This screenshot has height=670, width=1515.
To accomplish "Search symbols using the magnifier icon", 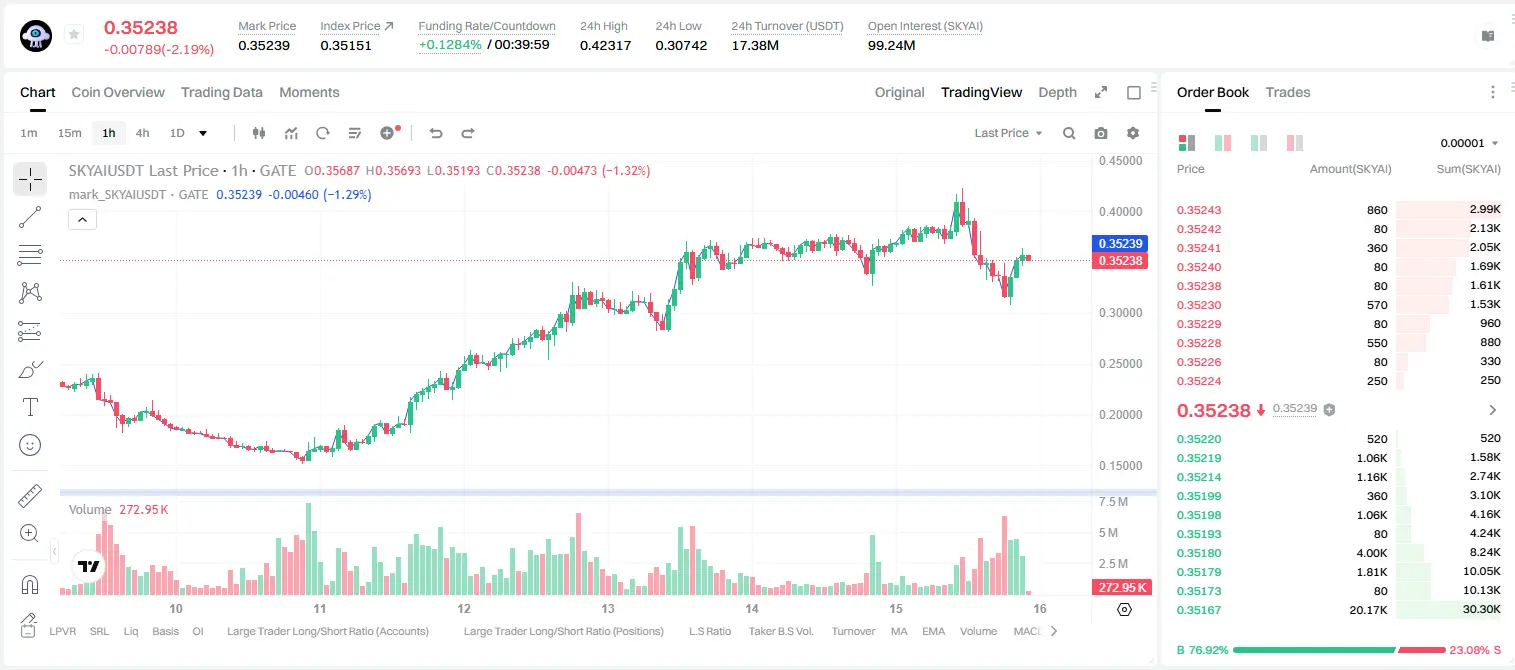I will click(x=1069, y=133).
